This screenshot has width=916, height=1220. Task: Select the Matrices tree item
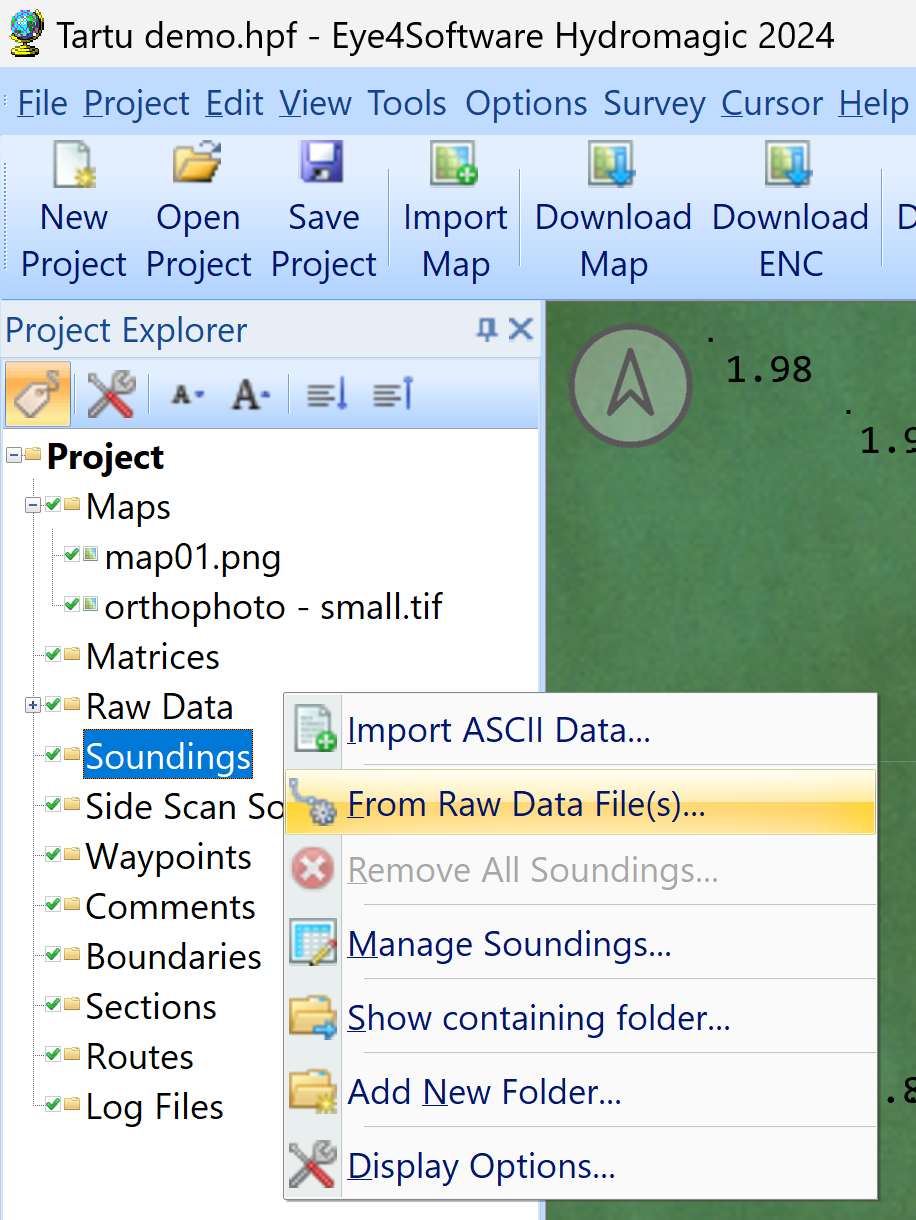pyautogui.click(x=152, y=656)
